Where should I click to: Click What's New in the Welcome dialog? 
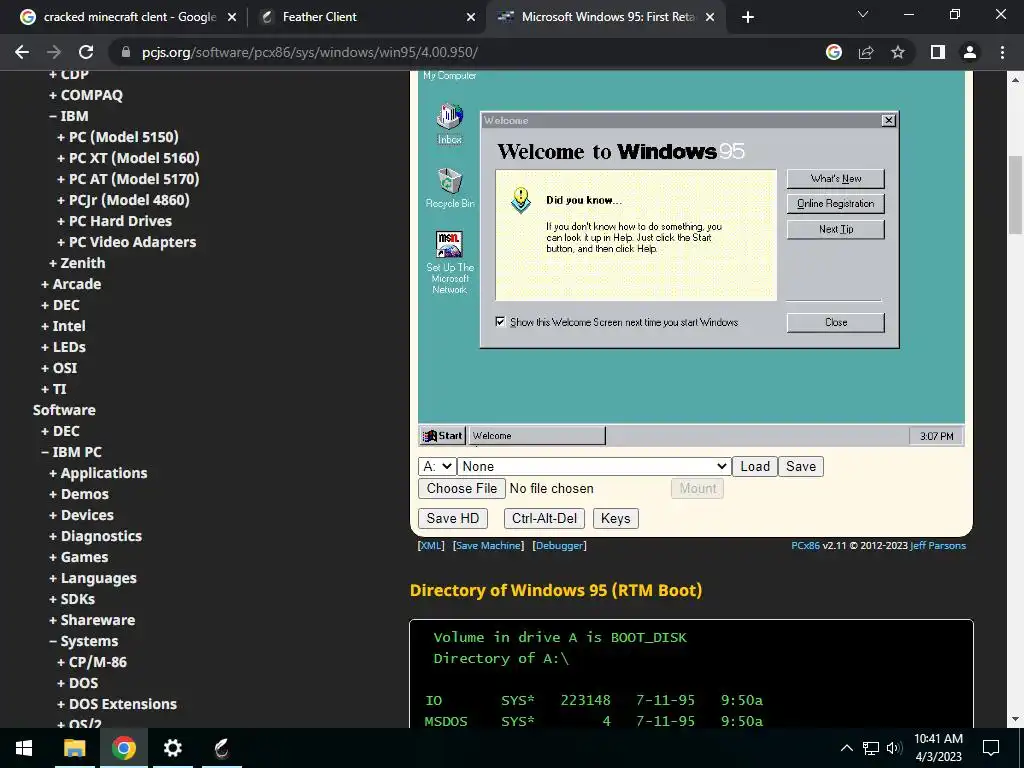point(835,178)
